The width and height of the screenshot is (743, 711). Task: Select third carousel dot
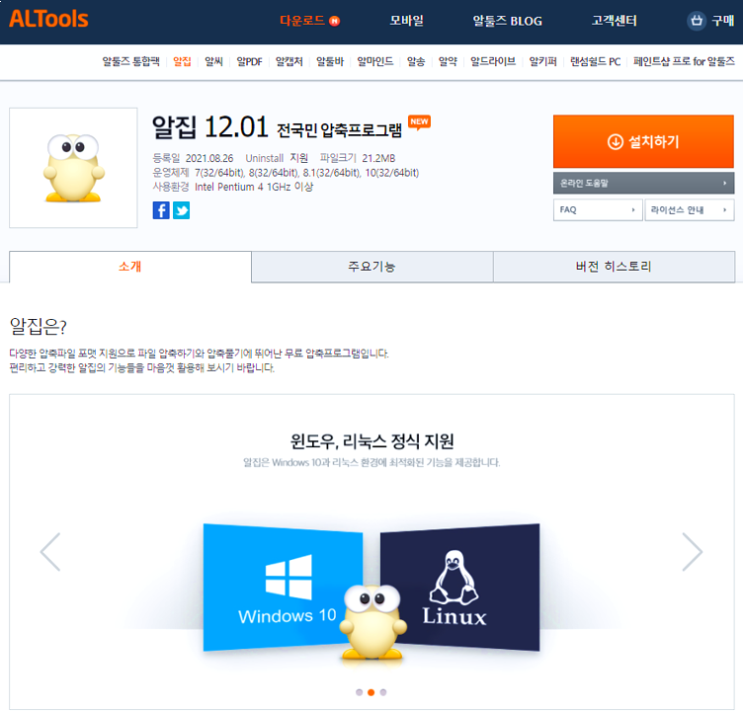click(383, 693)
